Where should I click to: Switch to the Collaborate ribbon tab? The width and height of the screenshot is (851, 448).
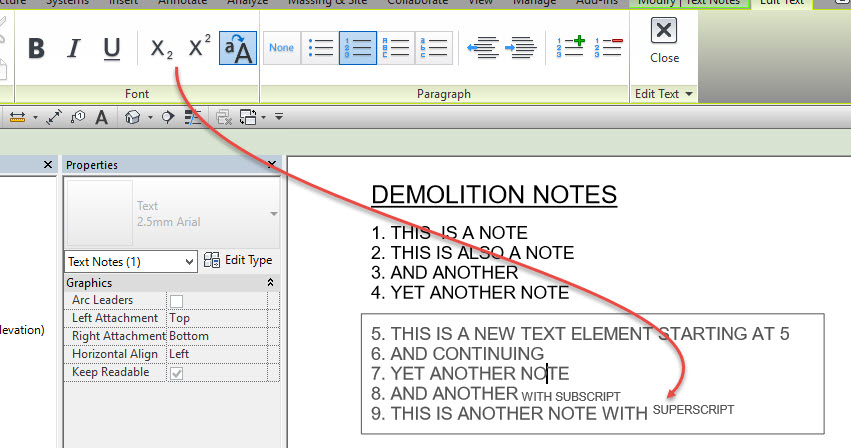(x=417, y=2)
